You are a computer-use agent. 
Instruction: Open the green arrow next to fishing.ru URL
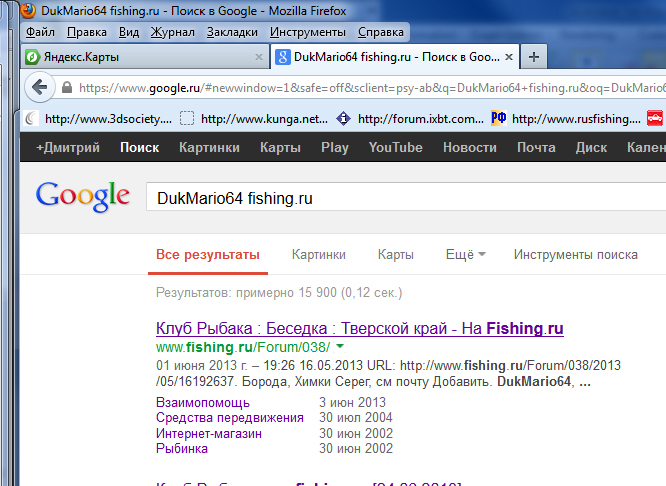coord(340,347)
